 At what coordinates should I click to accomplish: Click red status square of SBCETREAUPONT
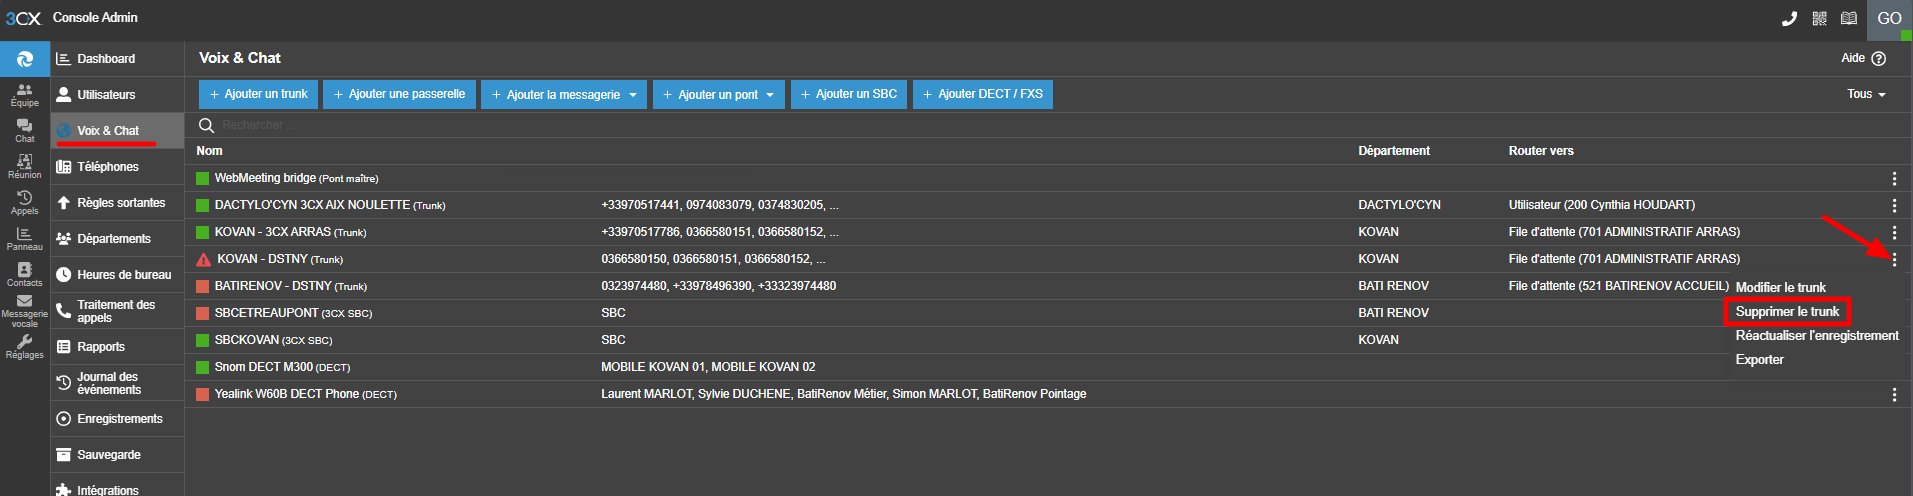202,313
